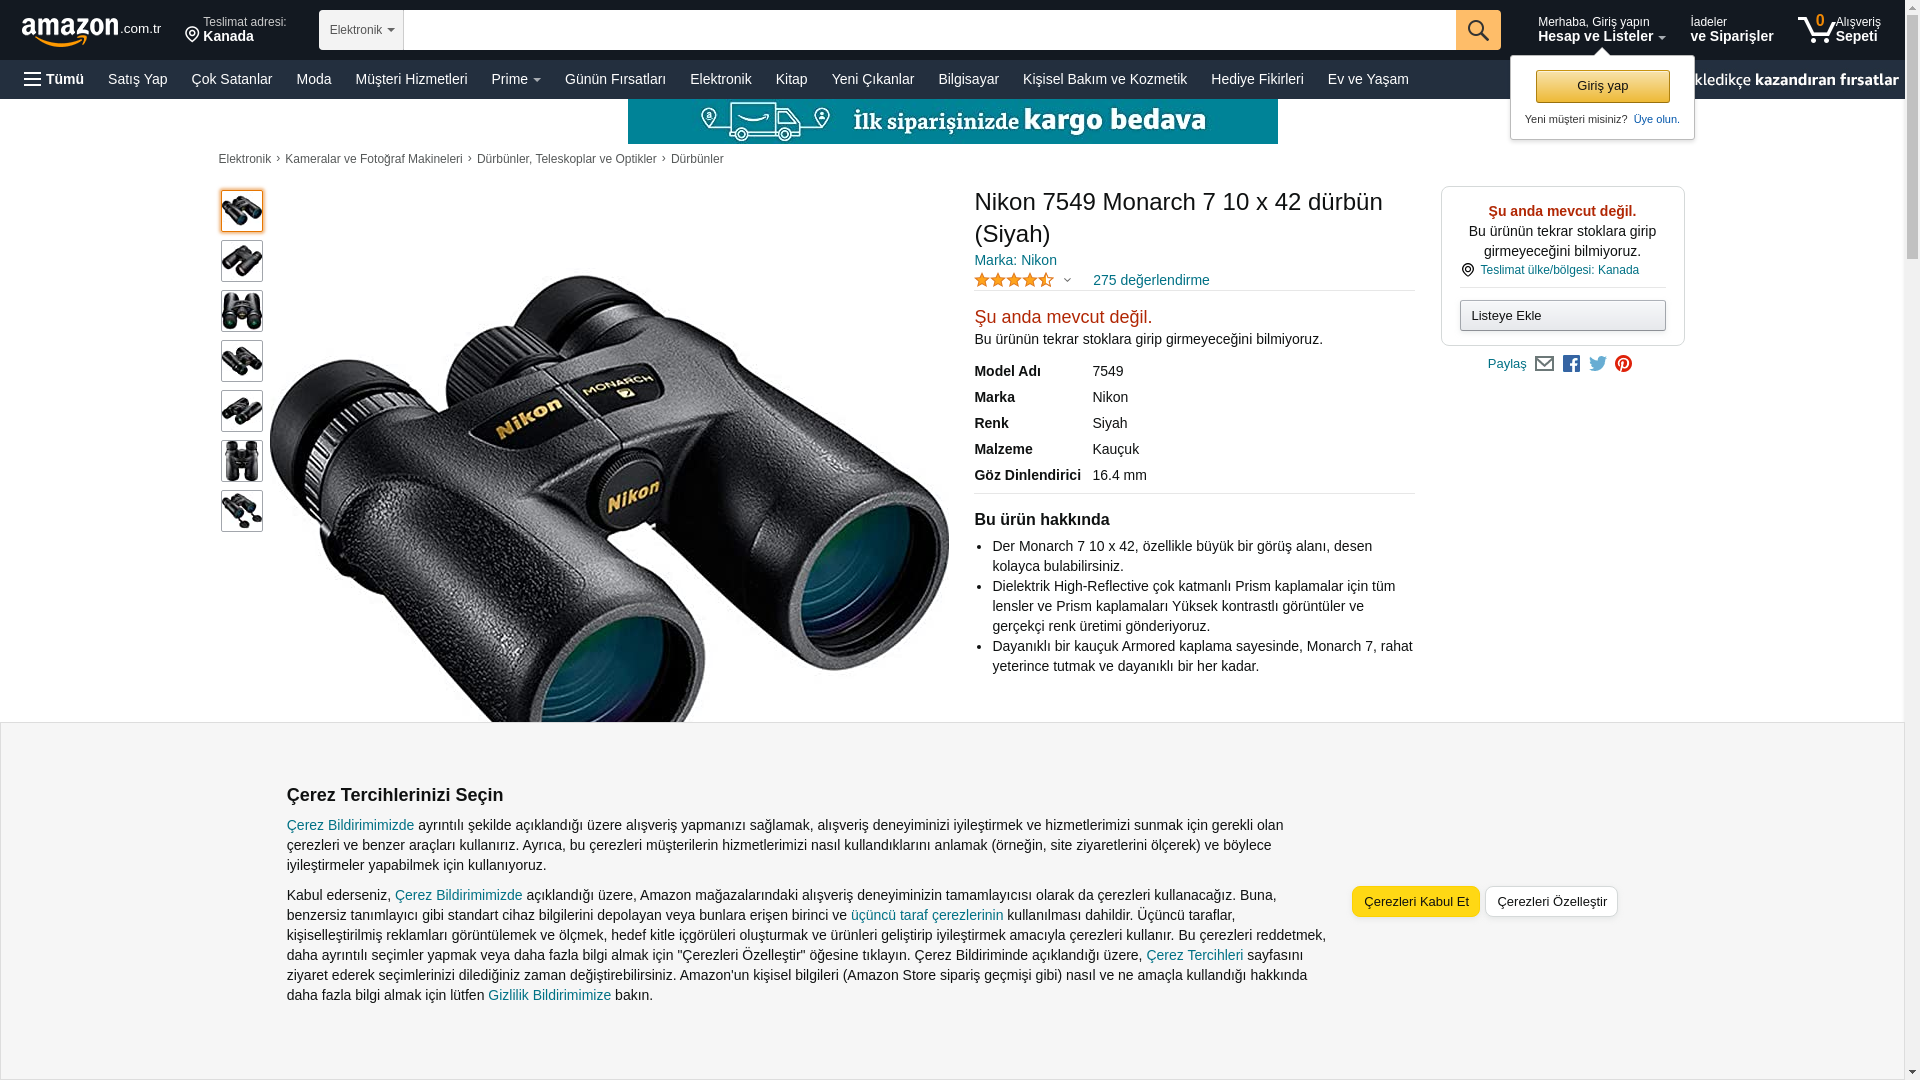The width and height of the screenshot is (1920, 1080).
Task: Change delivery address set to Kanada
Action: 236,30
